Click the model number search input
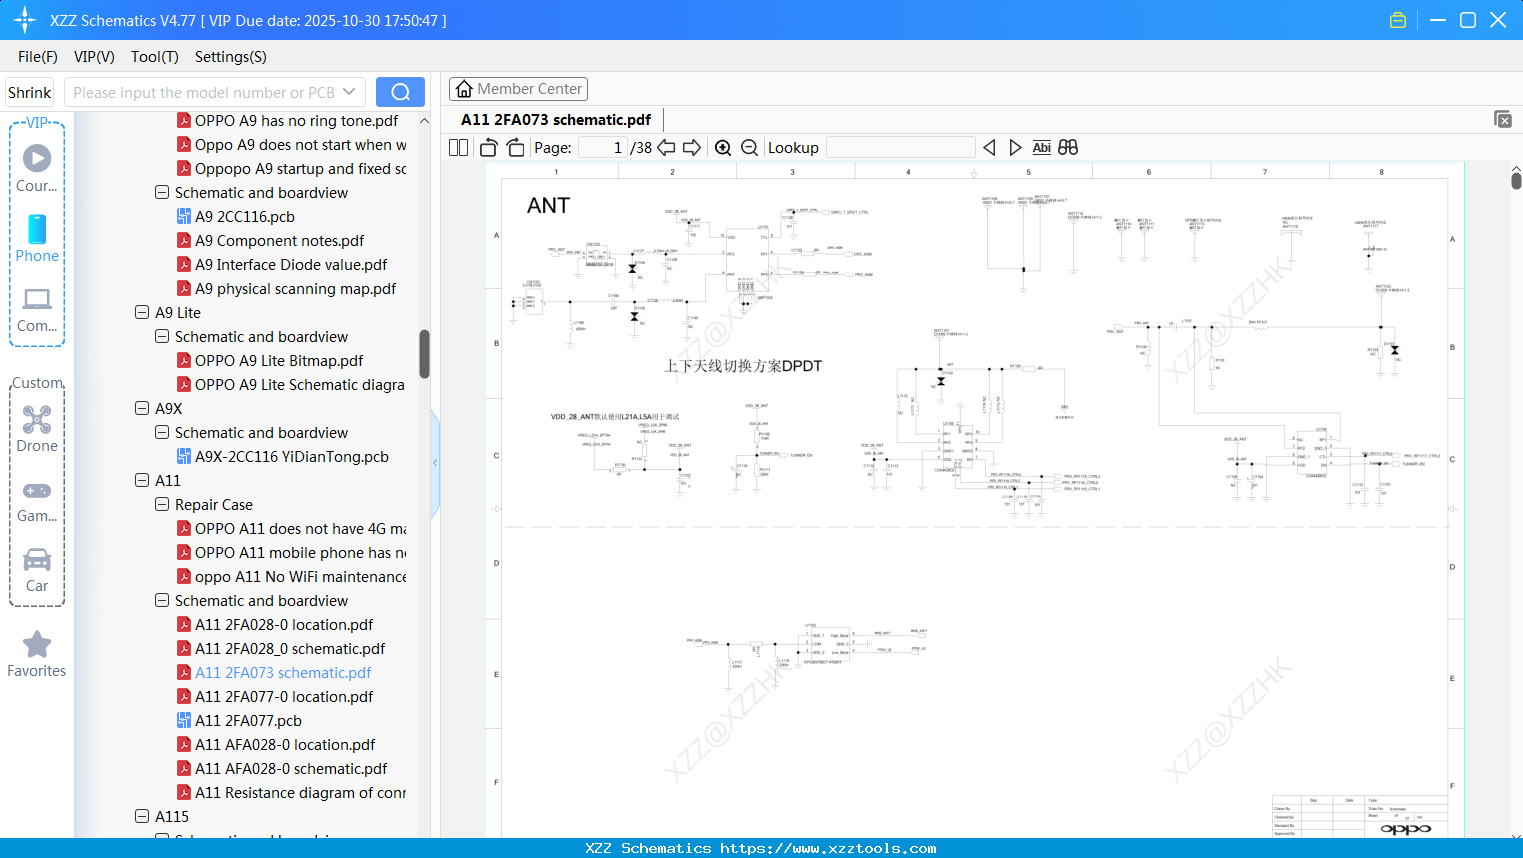 tap(203, 92)
